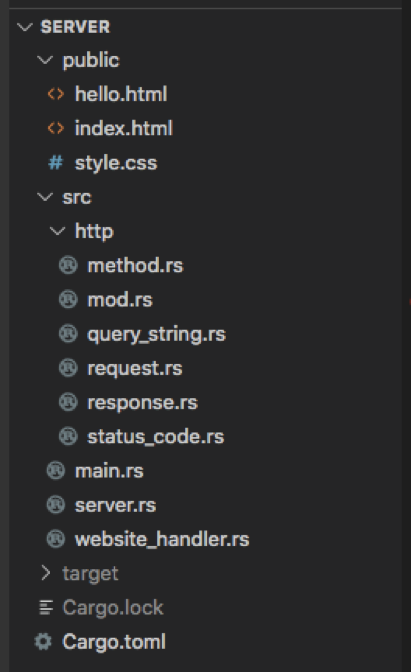Select the public folder name

click(91, 60)
